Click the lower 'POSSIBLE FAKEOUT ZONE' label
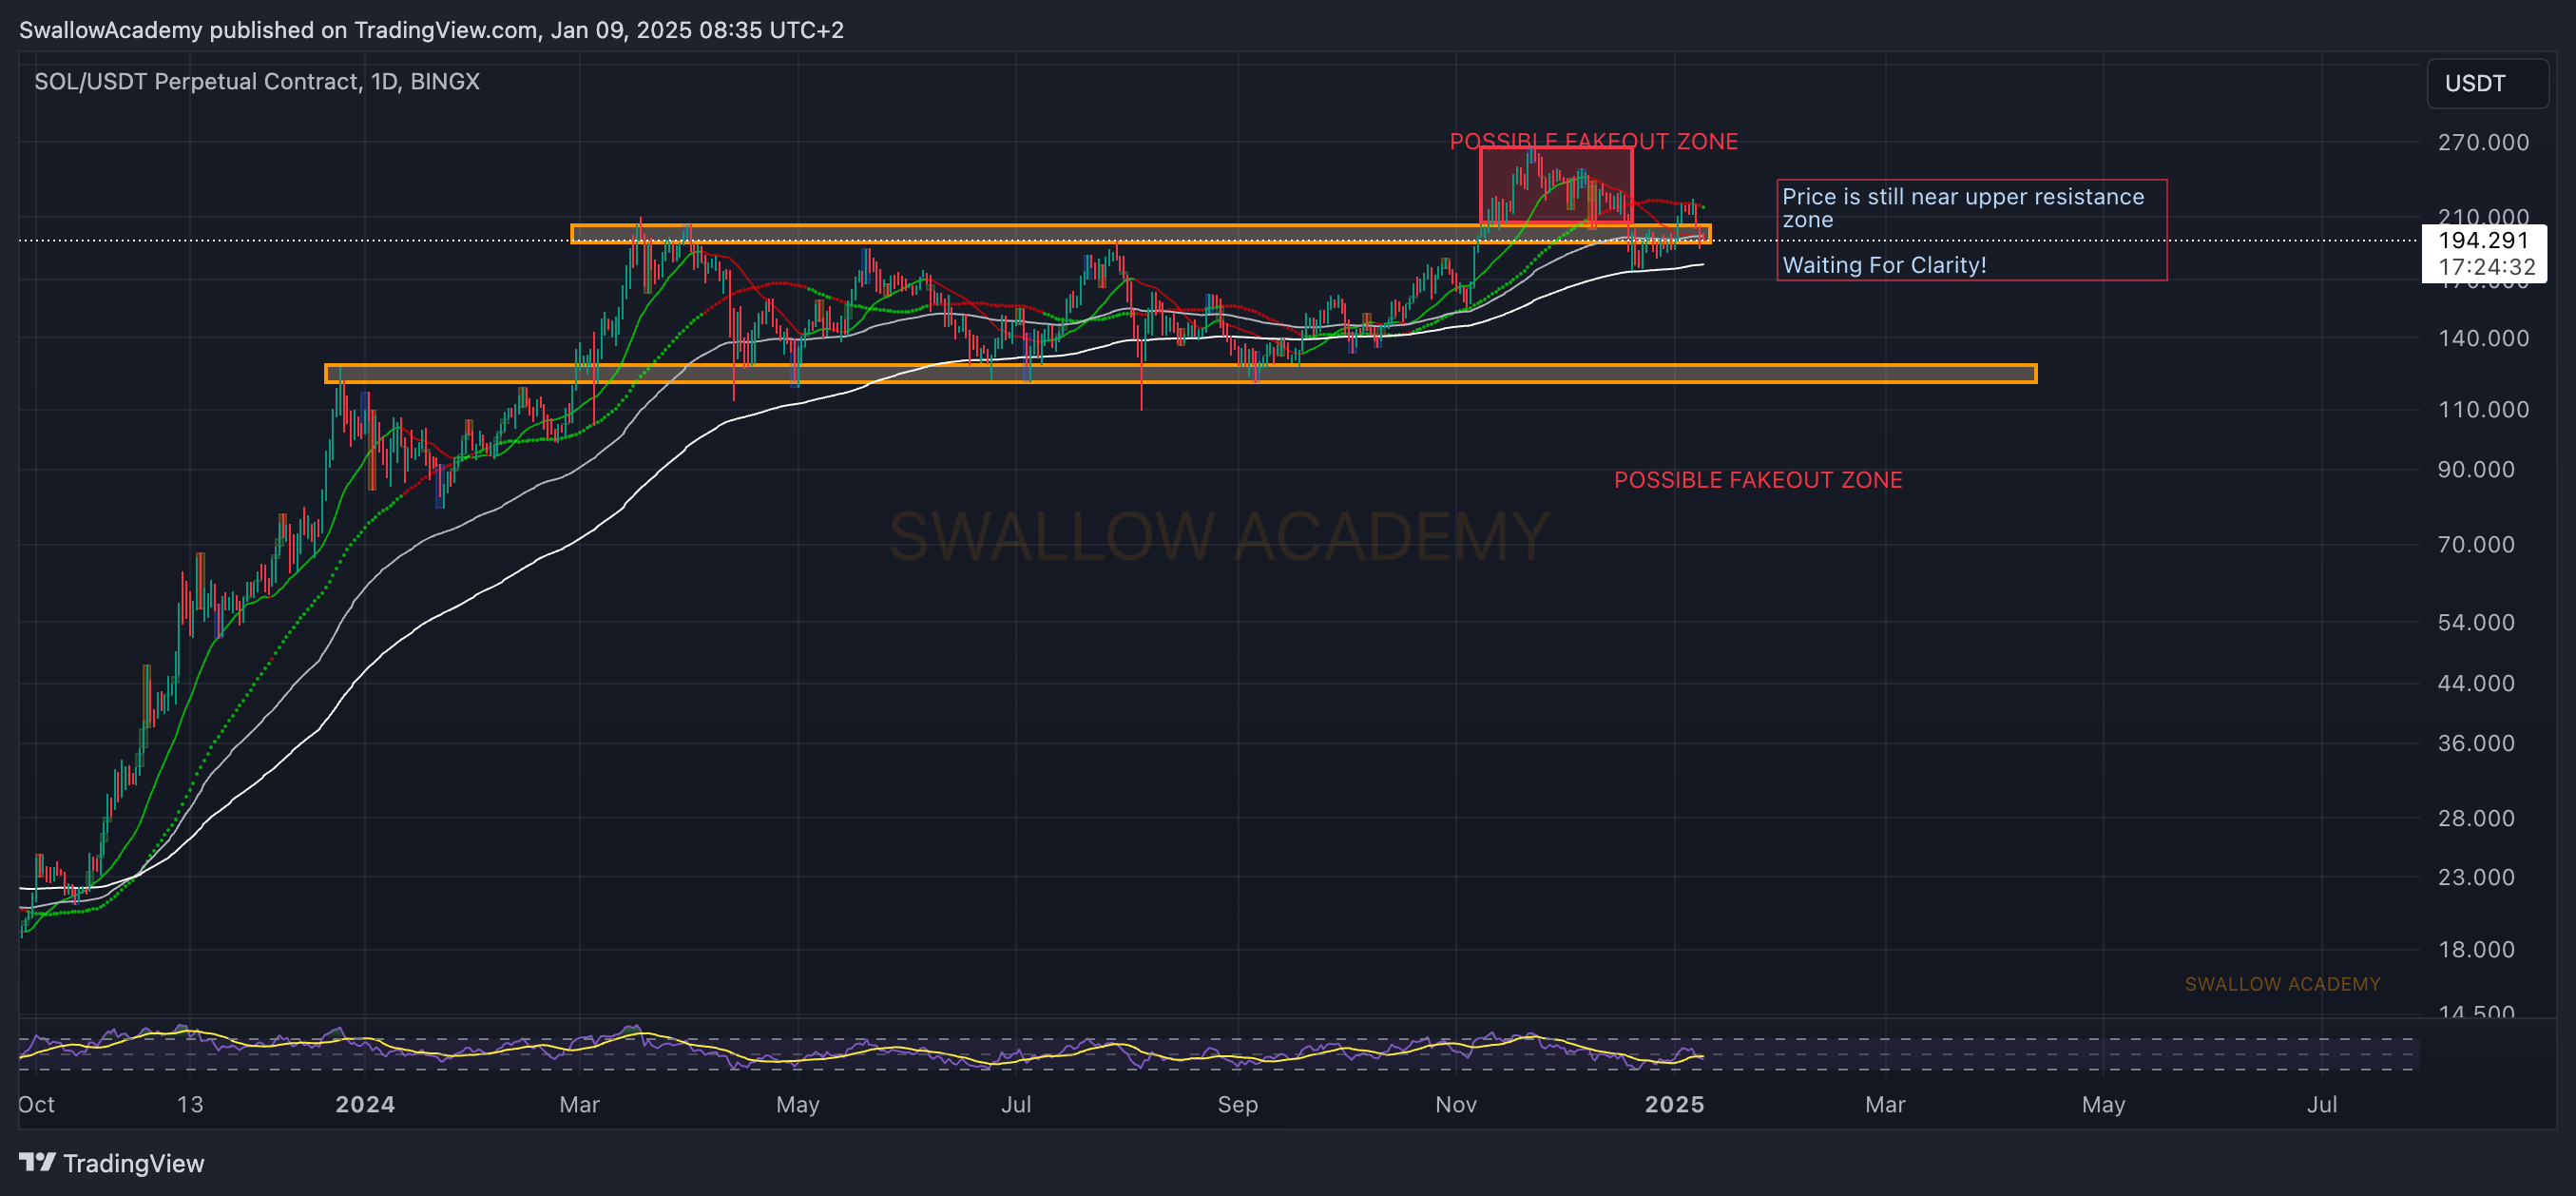The image size is (2576, 1196). click(1758, 480)
